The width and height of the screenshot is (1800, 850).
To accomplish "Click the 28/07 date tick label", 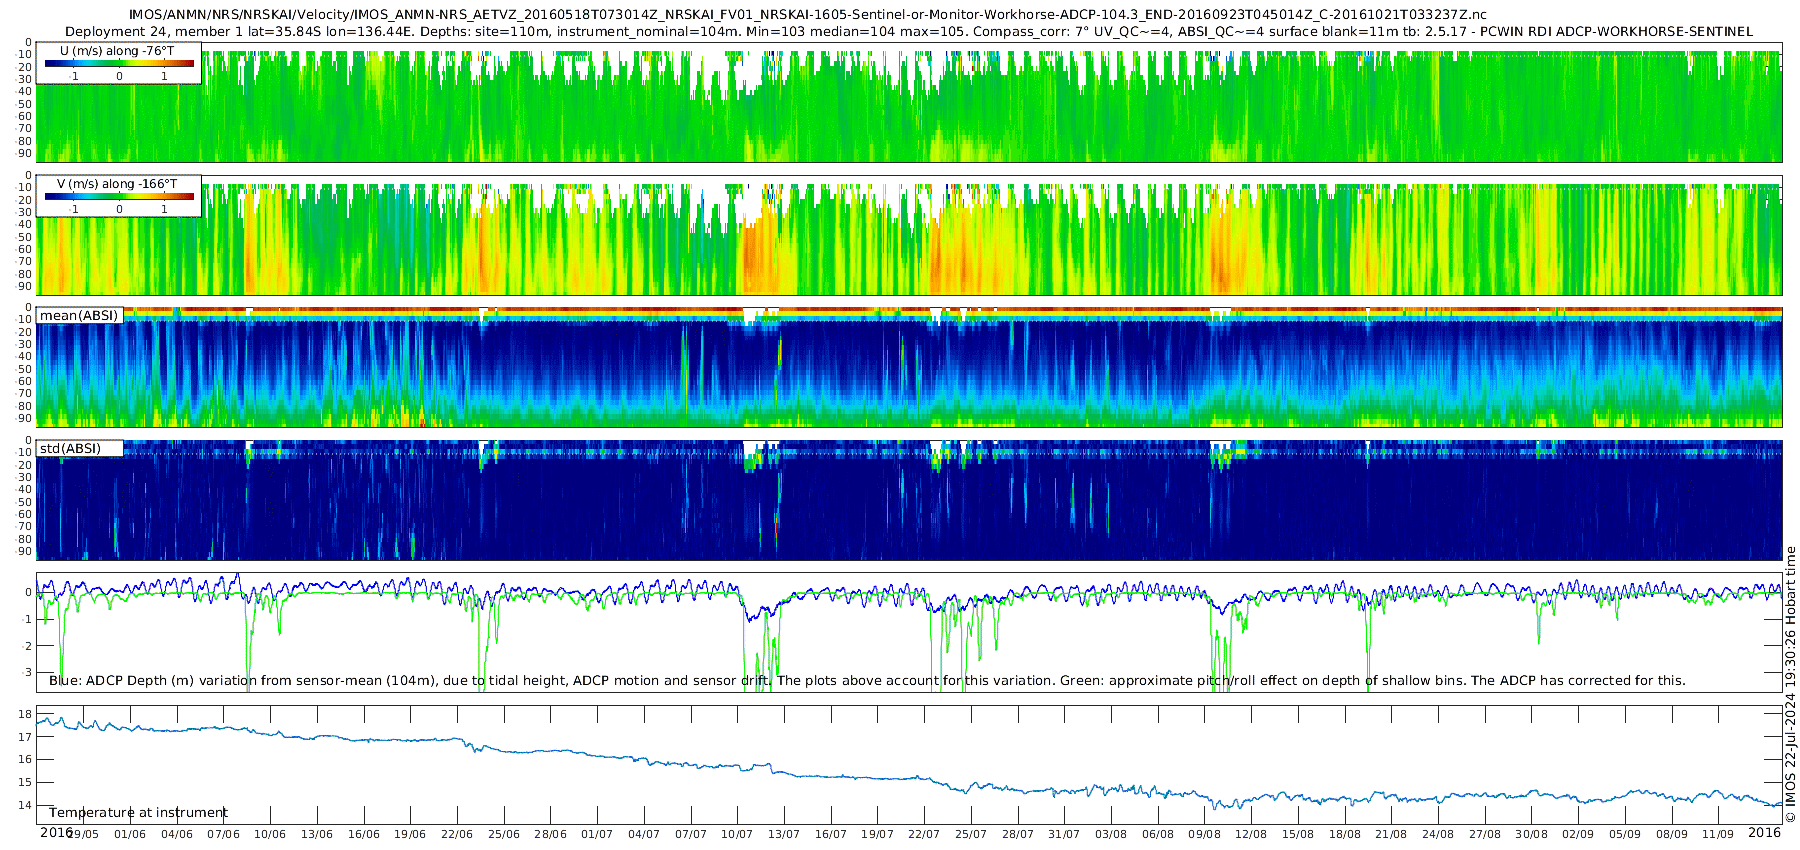I will 1018,834.
